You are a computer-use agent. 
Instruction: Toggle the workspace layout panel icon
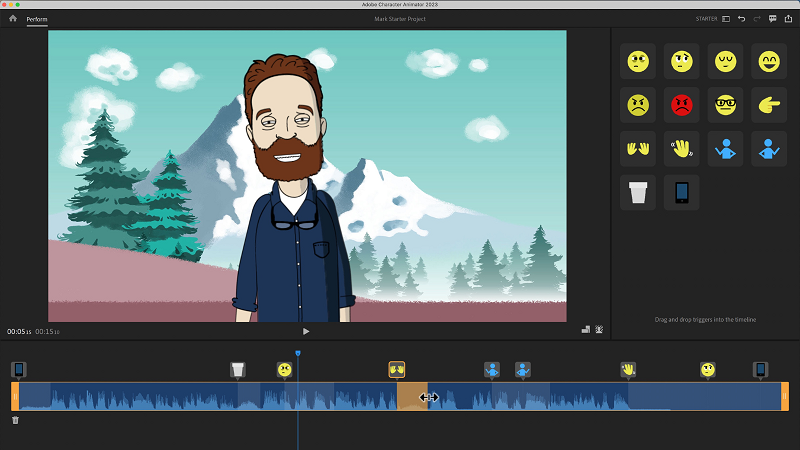726,19
